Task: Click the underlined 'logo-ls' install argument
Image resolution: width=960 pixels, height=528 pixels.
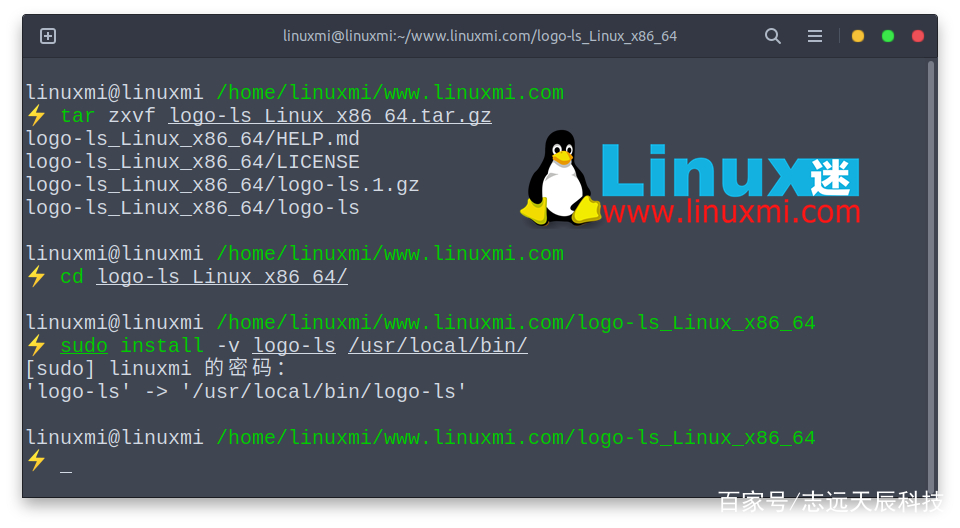Action: 294,345
